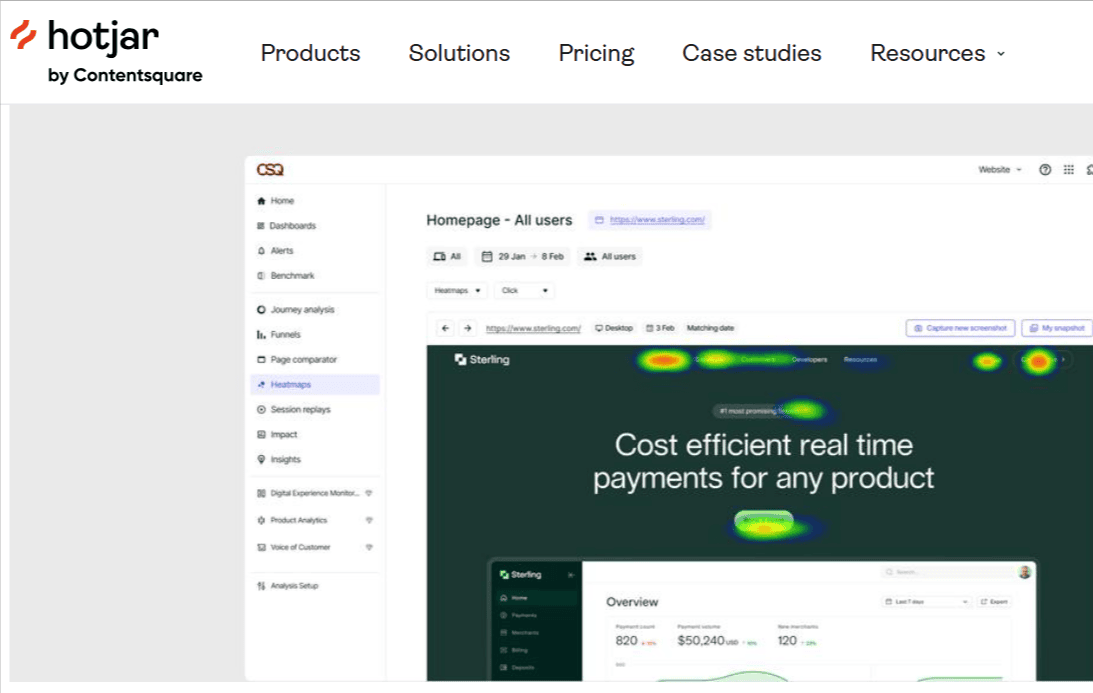
Task: Click the user avatar in the Sterling dashboard
Action: click(x=1025, y=572)
